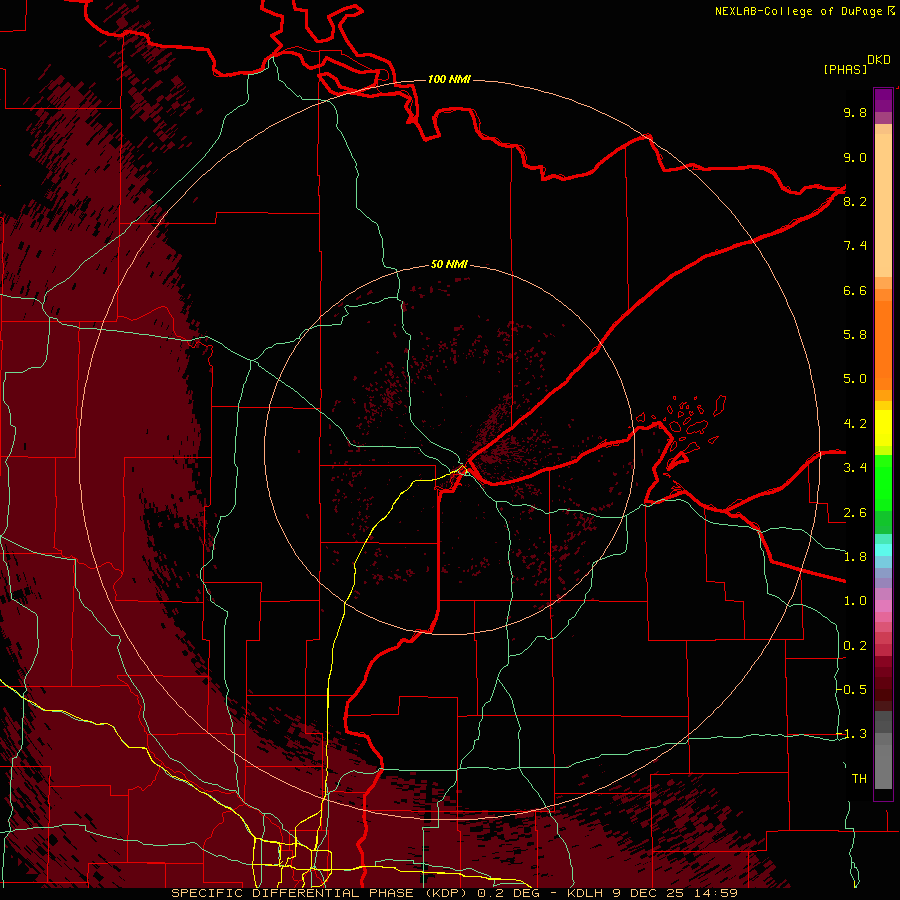Click the 9.0 scale value
The width and height of the screenshot is (900, 900).
point(855,158)
